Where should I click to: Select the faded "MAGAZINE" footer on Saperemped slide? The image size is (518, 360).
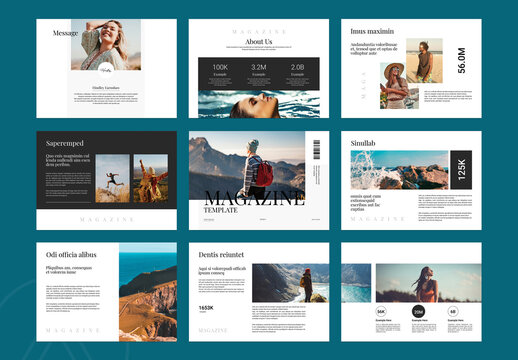click(x=107, y=219)
